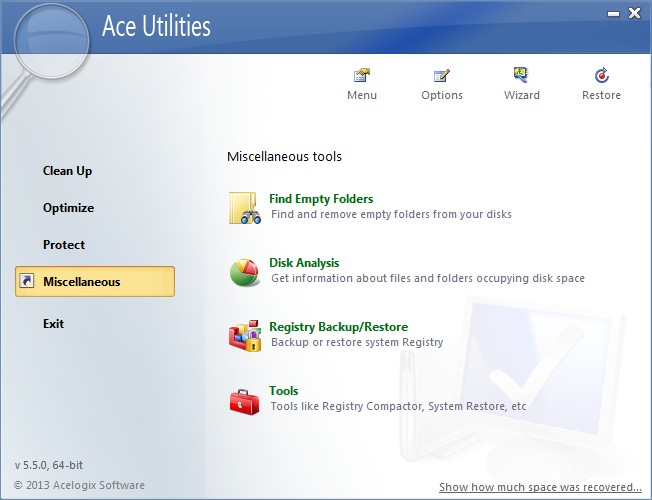652x500 pixels.
Task: Click 'Get information about files and folders' description
Action: (x=428, y=278)
